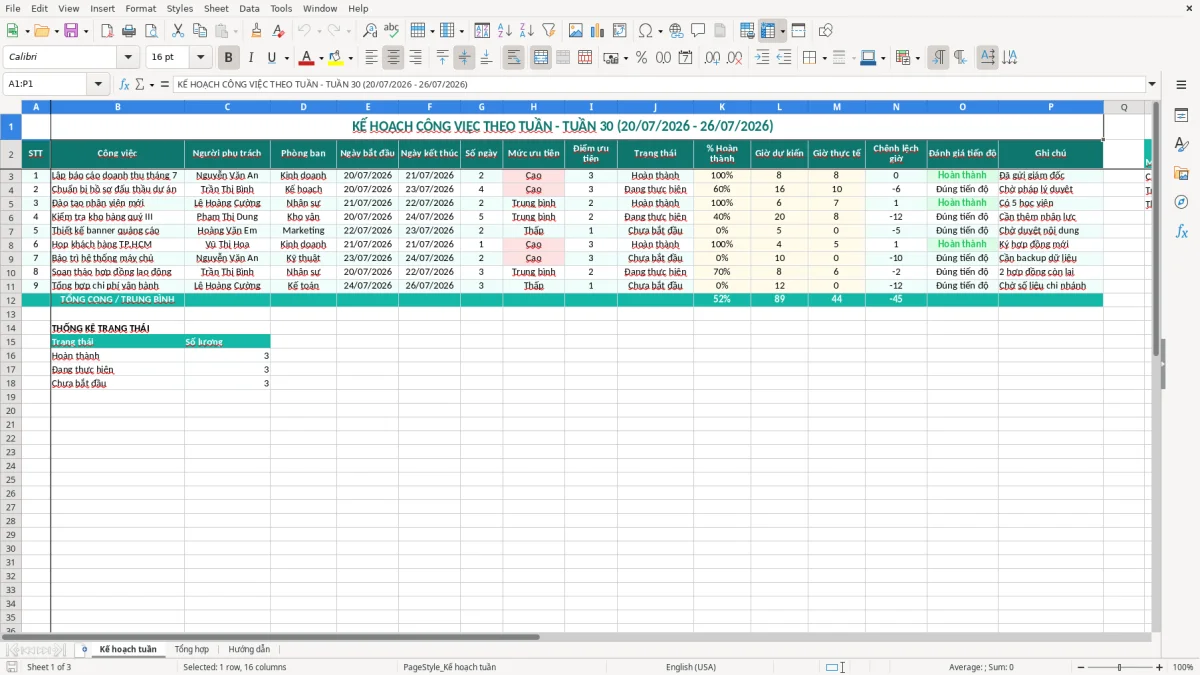The width and height of the screenshot is (1200, 675).
Task: Toggle Bold formatting
Action: coord(229,58)
